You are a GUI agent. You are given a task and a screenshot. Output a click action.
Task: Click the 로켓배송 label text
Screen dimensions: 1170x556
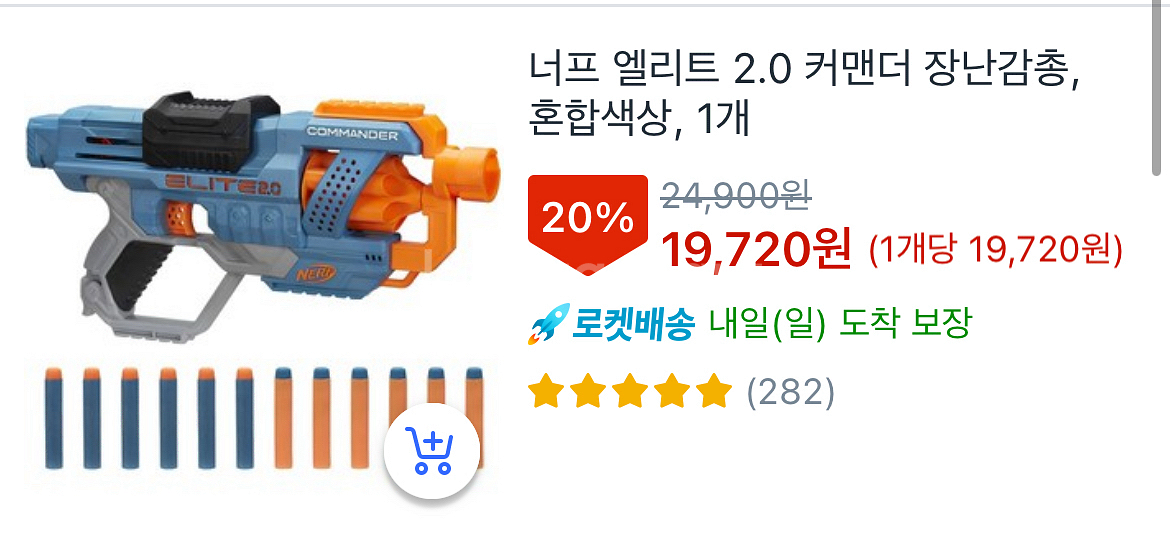point(634,325)
